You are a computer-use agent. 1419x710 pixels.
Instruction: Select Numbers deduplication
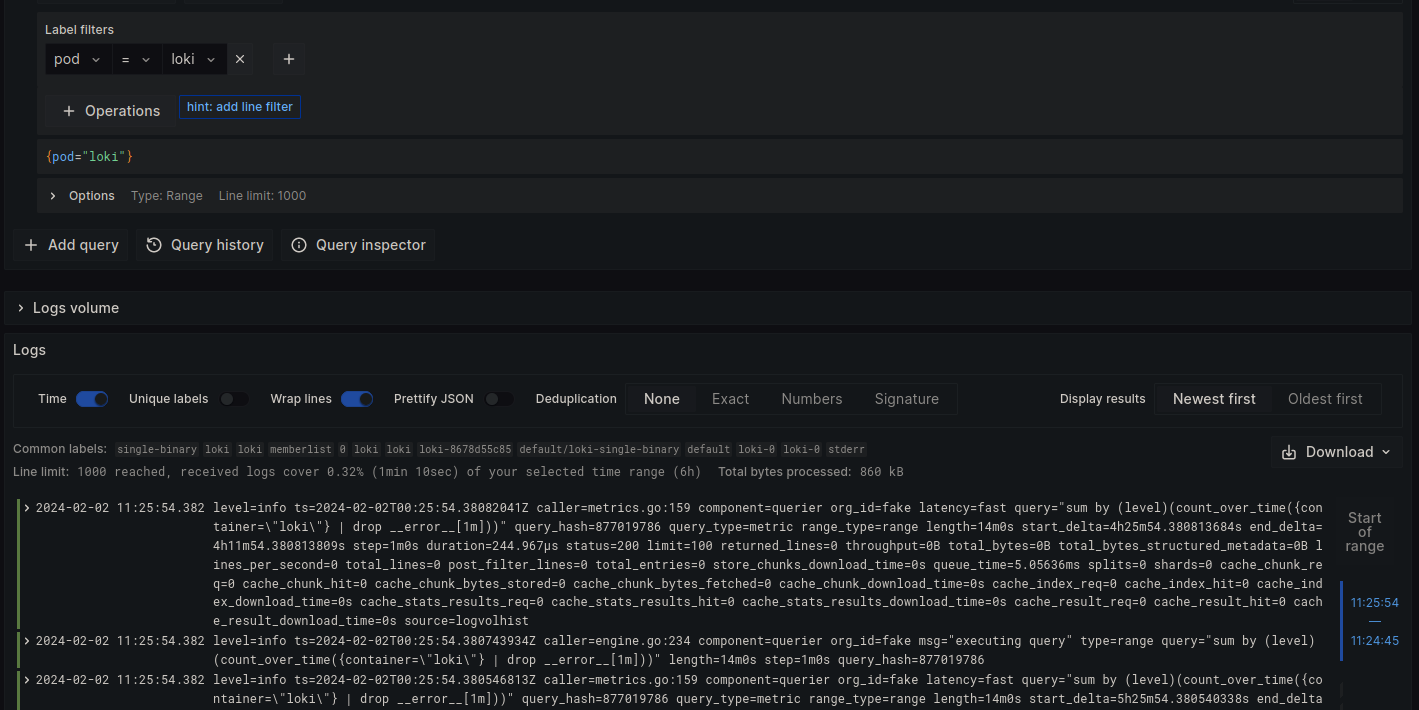coord(812,399)
